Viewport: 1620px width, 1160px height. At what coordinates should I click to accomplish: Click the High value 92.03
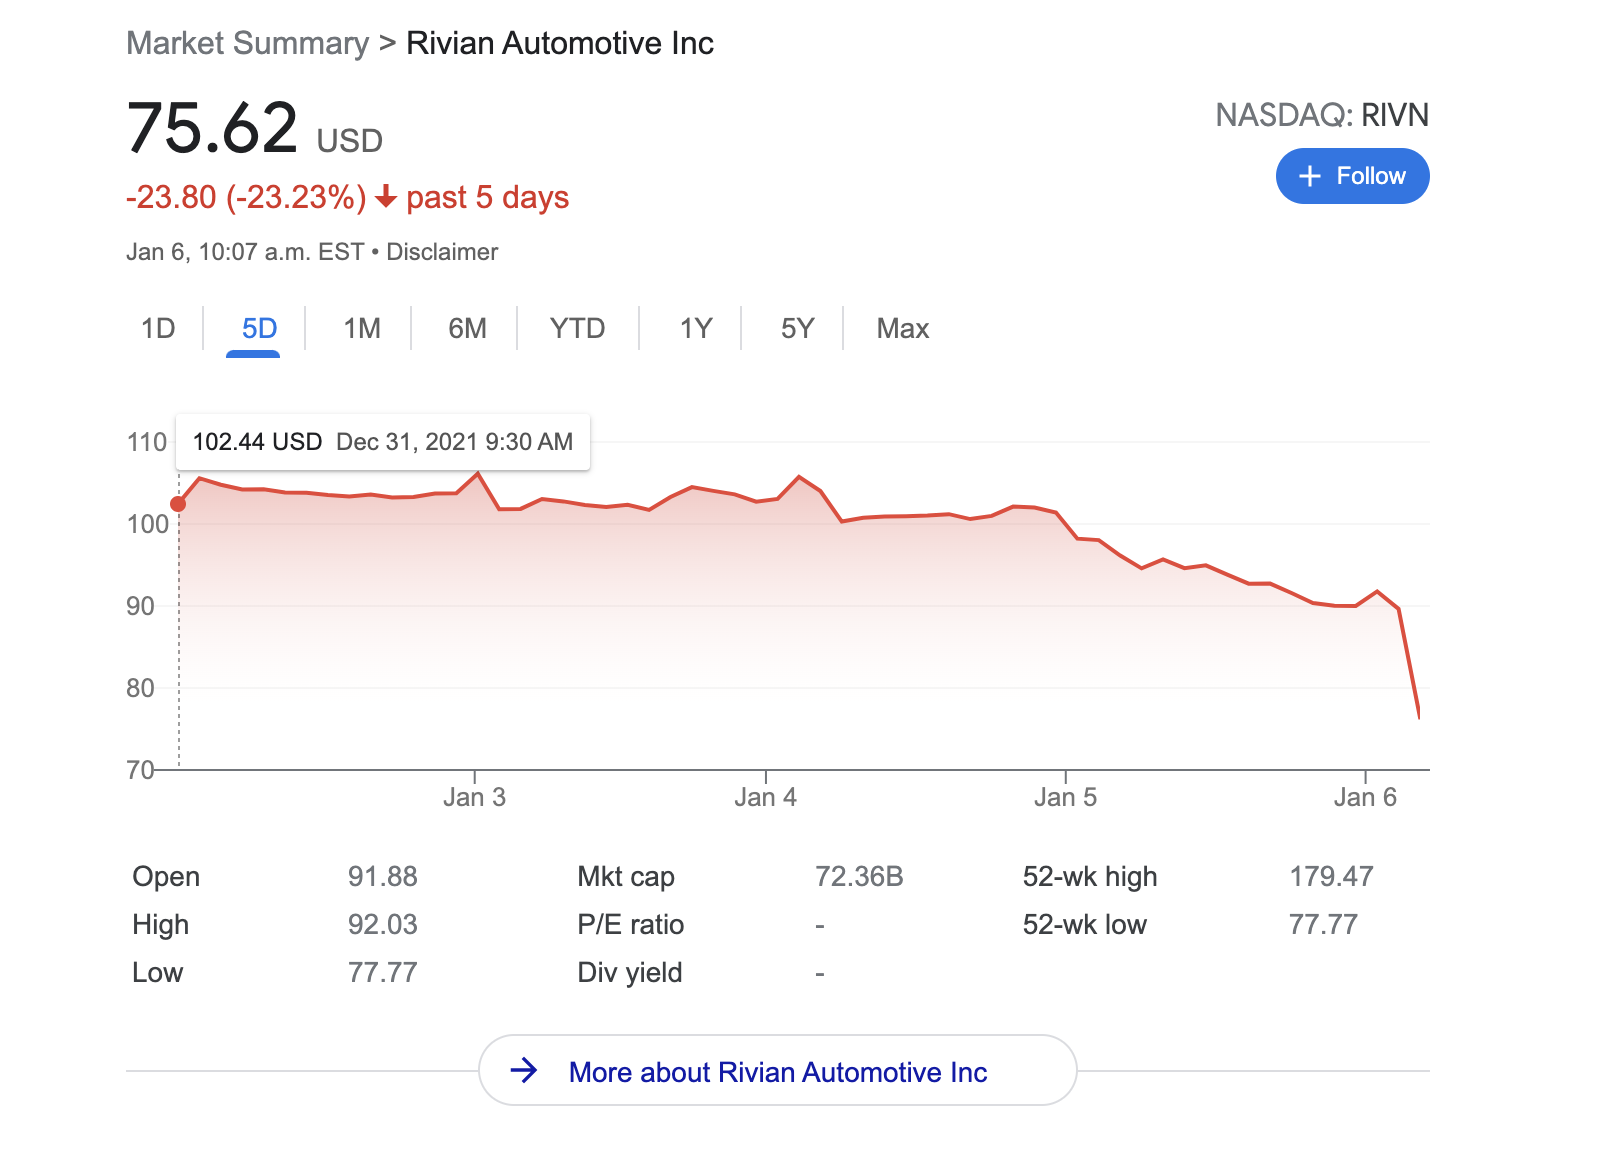click(x=383, y=924)
